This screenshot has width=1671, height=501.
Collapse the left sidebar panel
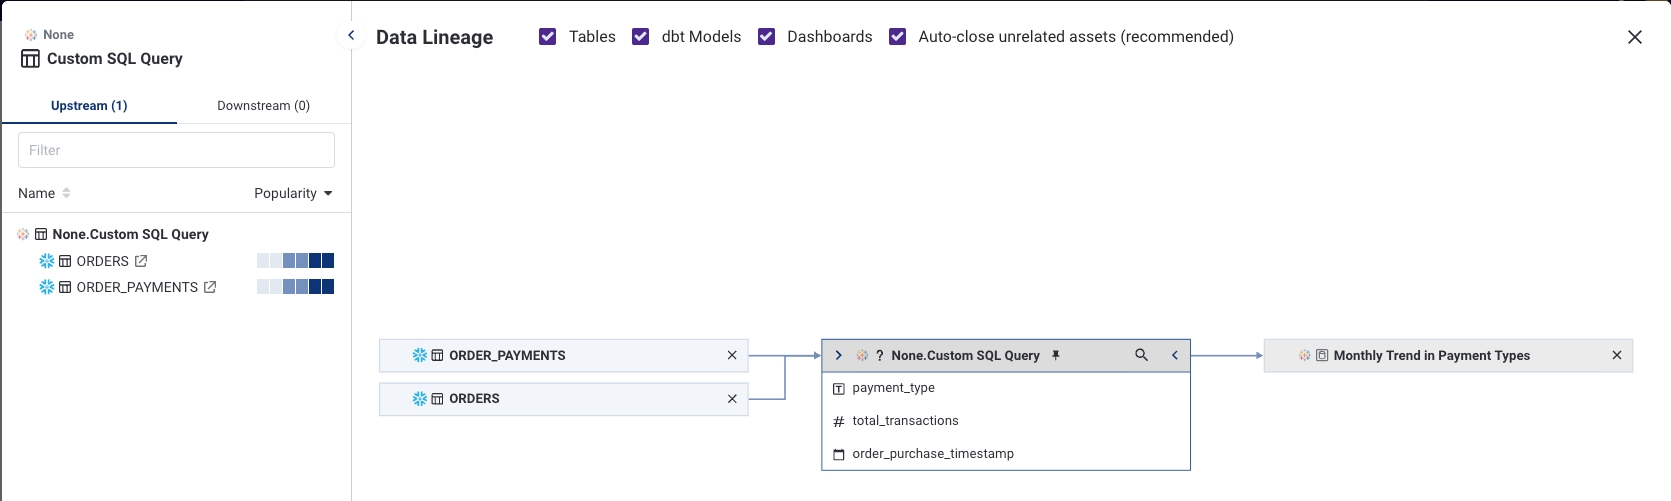coord(351,35)
